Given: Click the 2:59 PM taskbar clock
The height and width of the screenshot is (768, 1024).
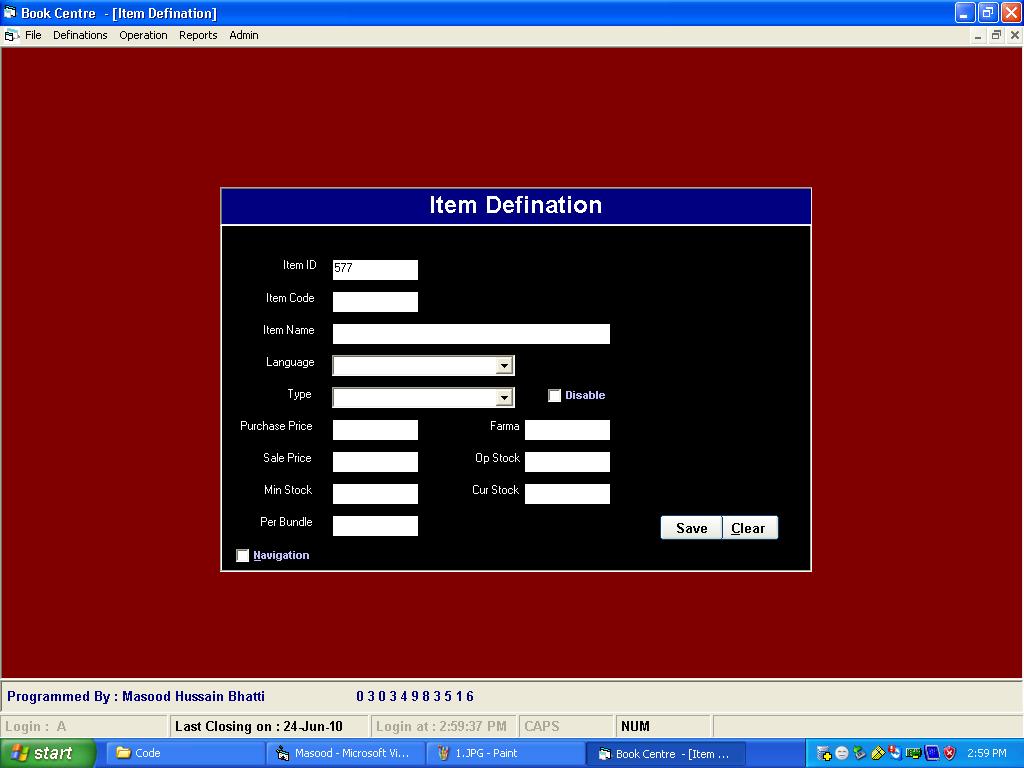Looking at the screenshot, I should pos(987,753).
